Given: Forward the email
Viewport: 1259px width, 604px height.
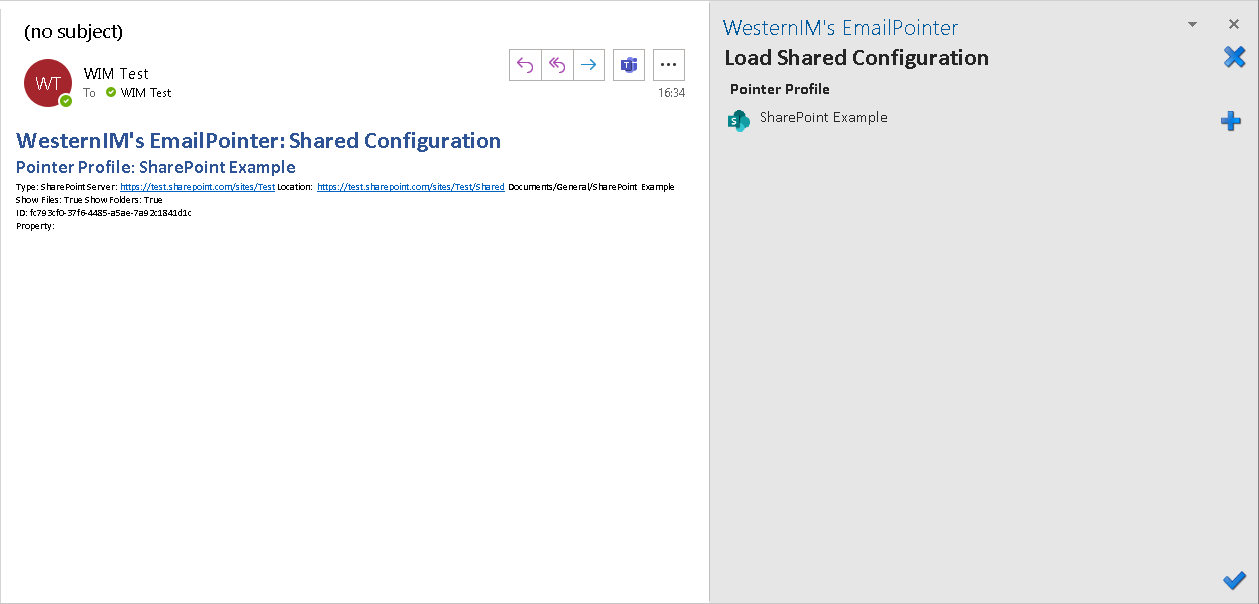Looking at the screenshot, I should pos(588,64).
